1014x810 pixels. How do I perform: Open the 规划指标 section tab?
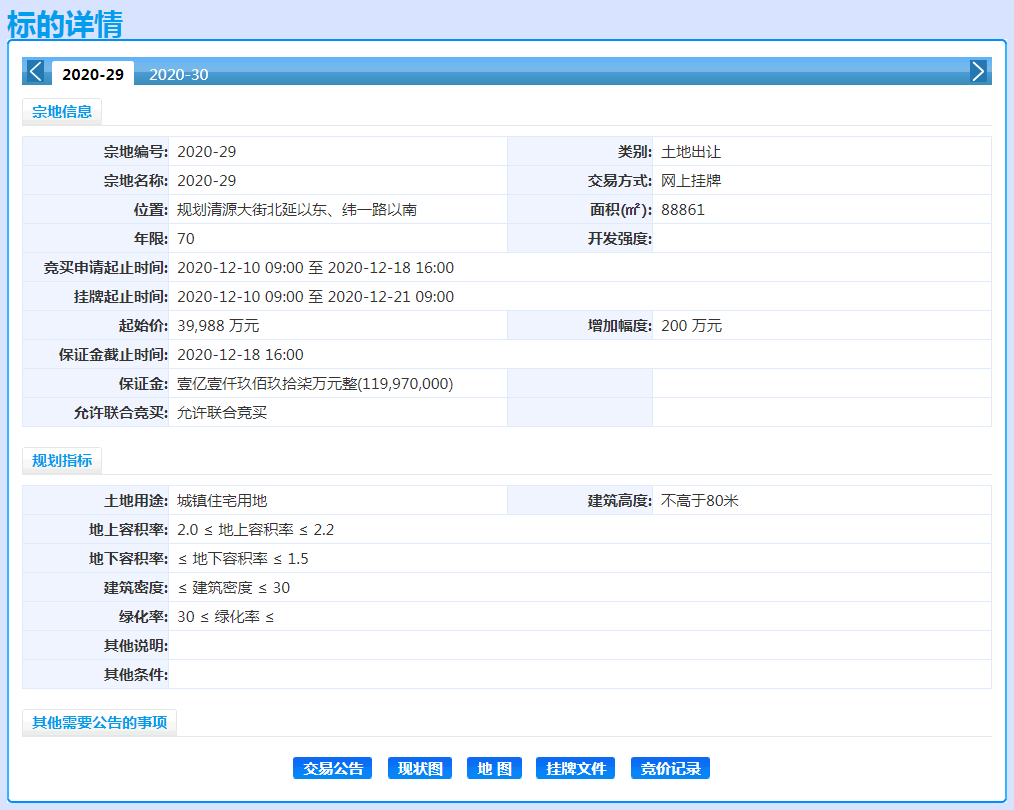(x=62, y=461)
